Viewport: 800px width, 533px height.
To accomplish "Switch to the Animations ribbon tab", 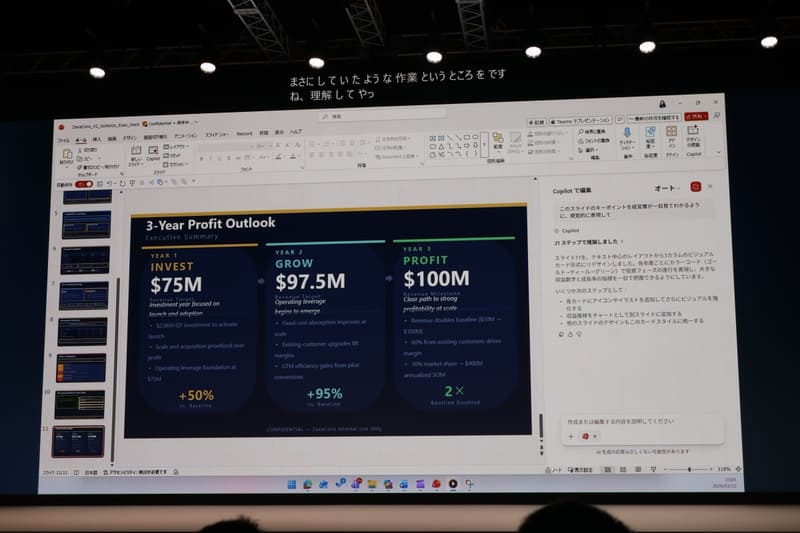I will pyautogui.click(x=186, y=135).
